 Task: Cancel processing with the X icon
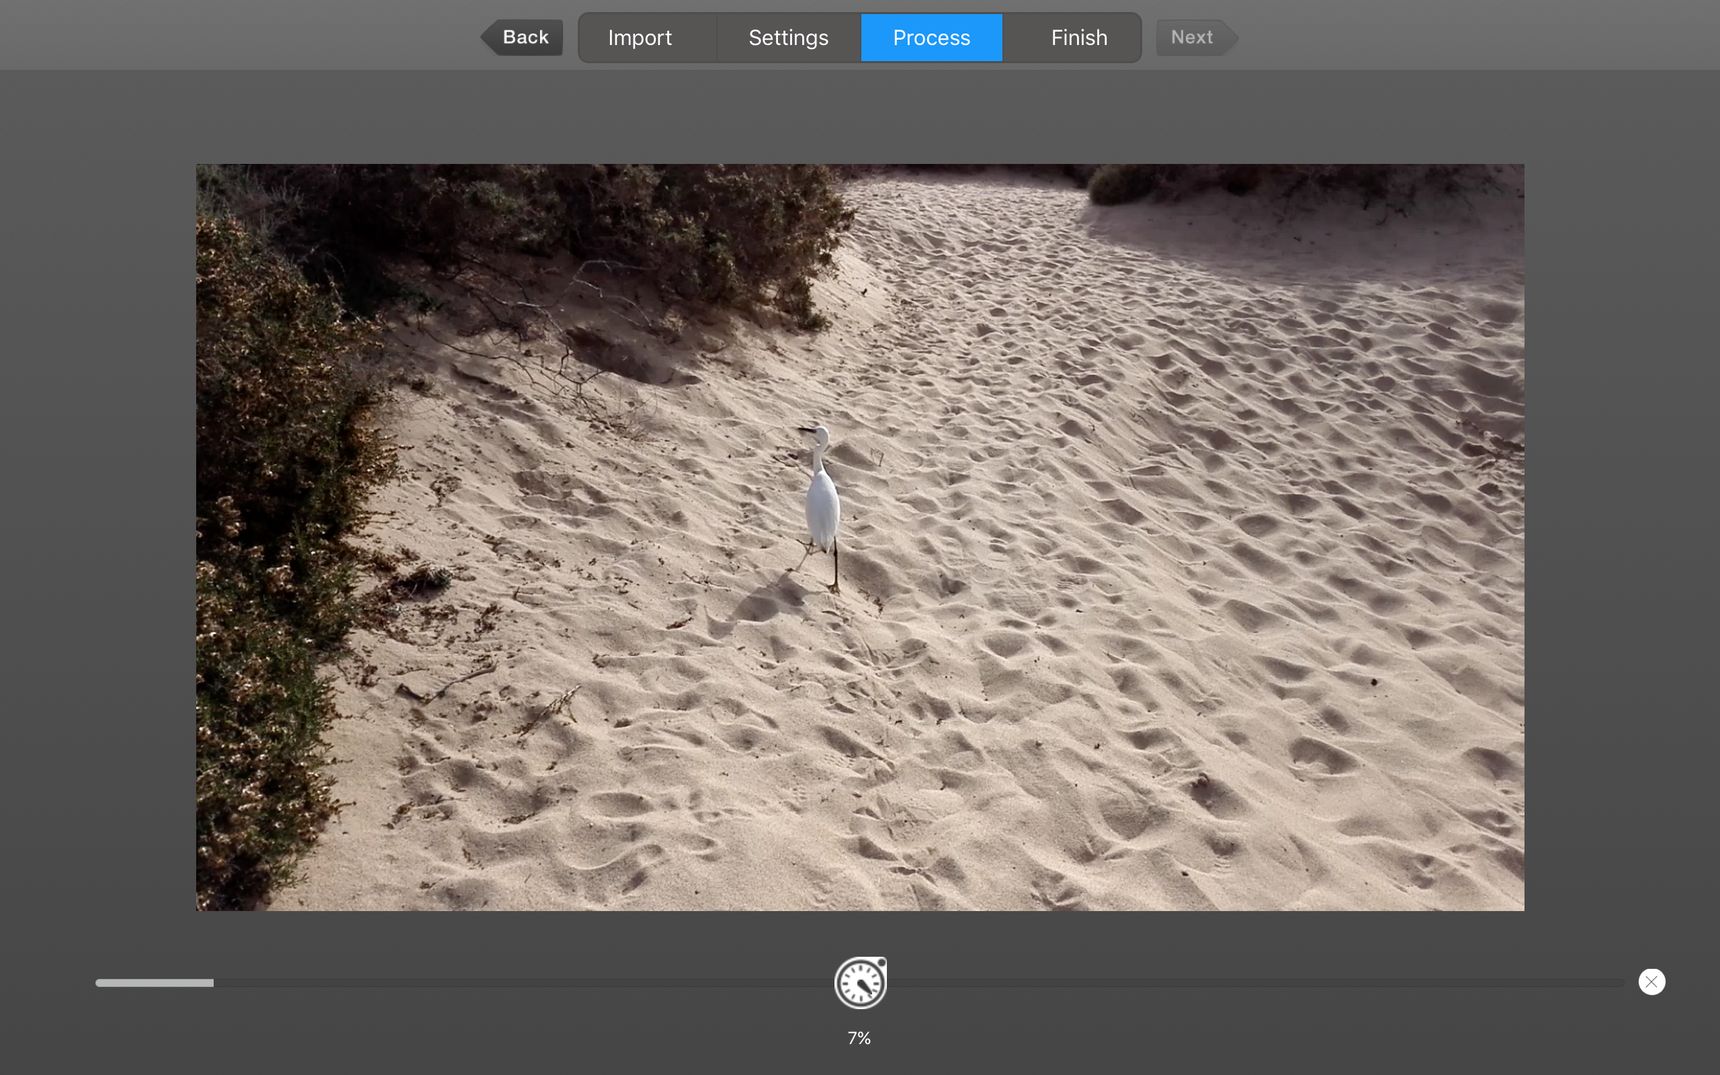[x=1652, y=982]
